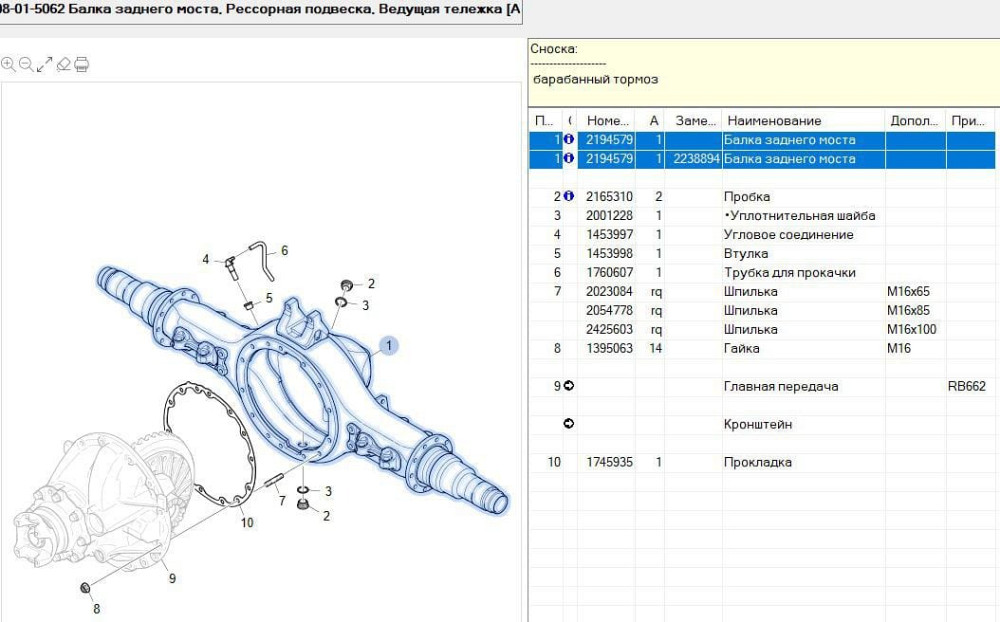Viewport: 1000px width, 622px height.
Task: Fit diagram to window with arrows icon
Action: click(x=44, y=64)
